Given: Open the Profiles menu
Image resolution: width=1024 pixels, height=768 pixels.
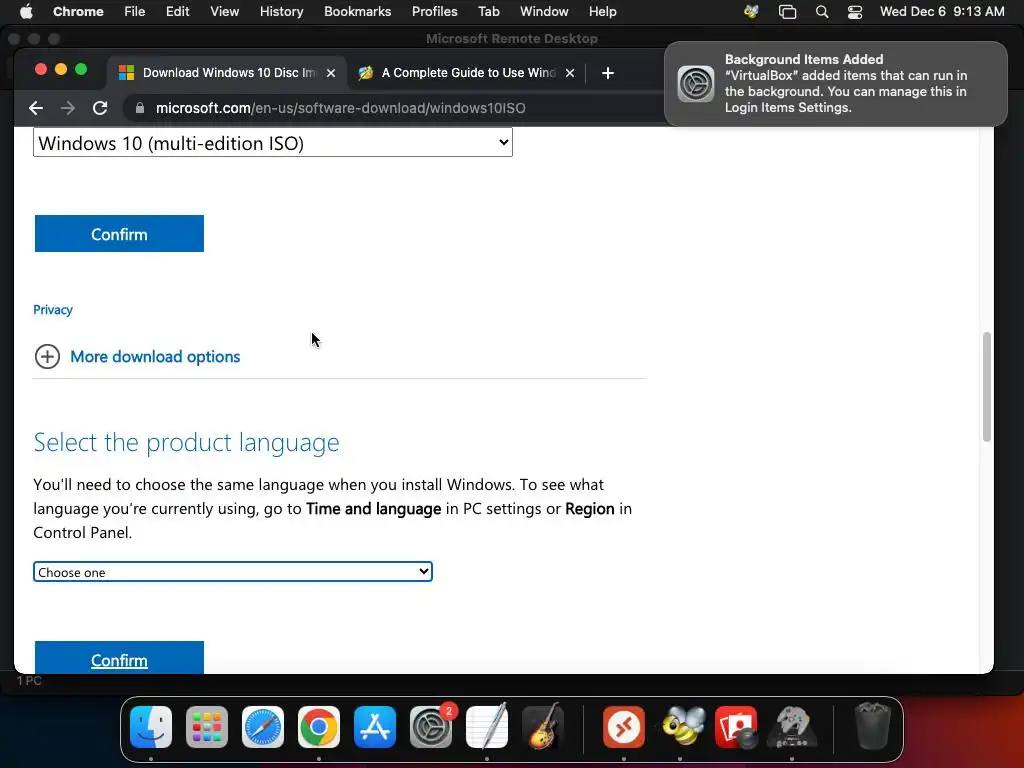Looking at the screenshot, I should [434, 12].
